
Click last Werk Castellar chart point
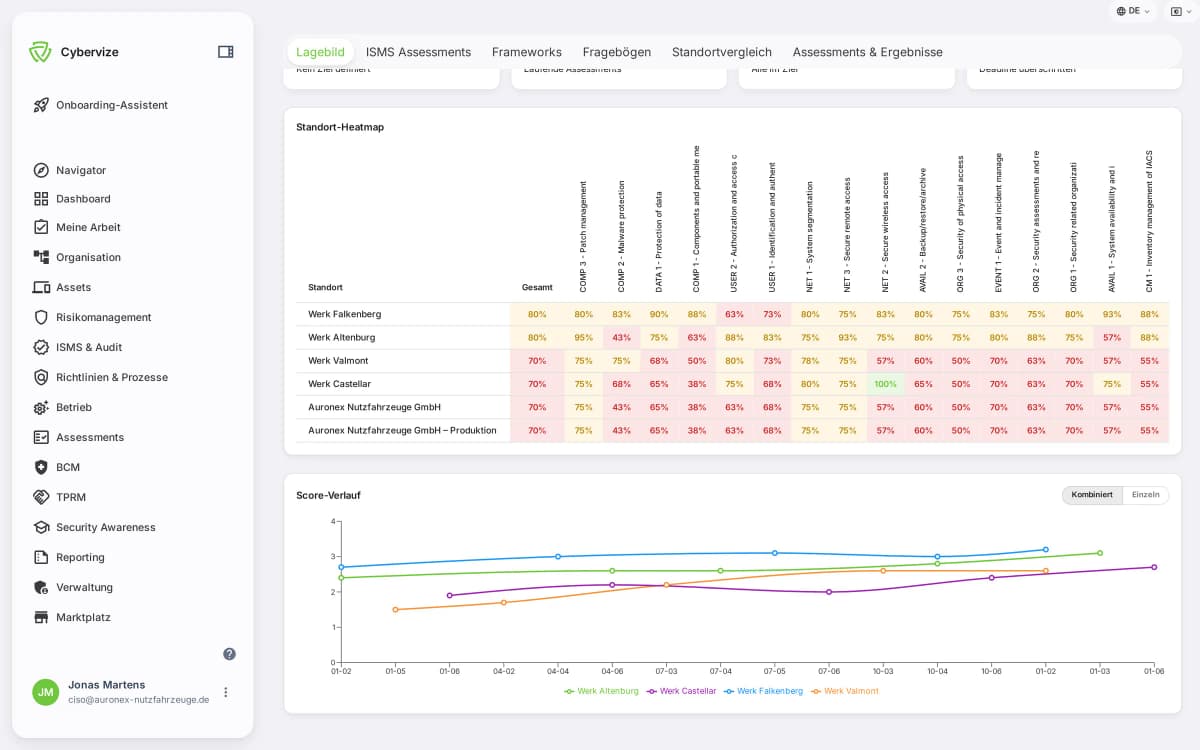[x=1154, y=567]
